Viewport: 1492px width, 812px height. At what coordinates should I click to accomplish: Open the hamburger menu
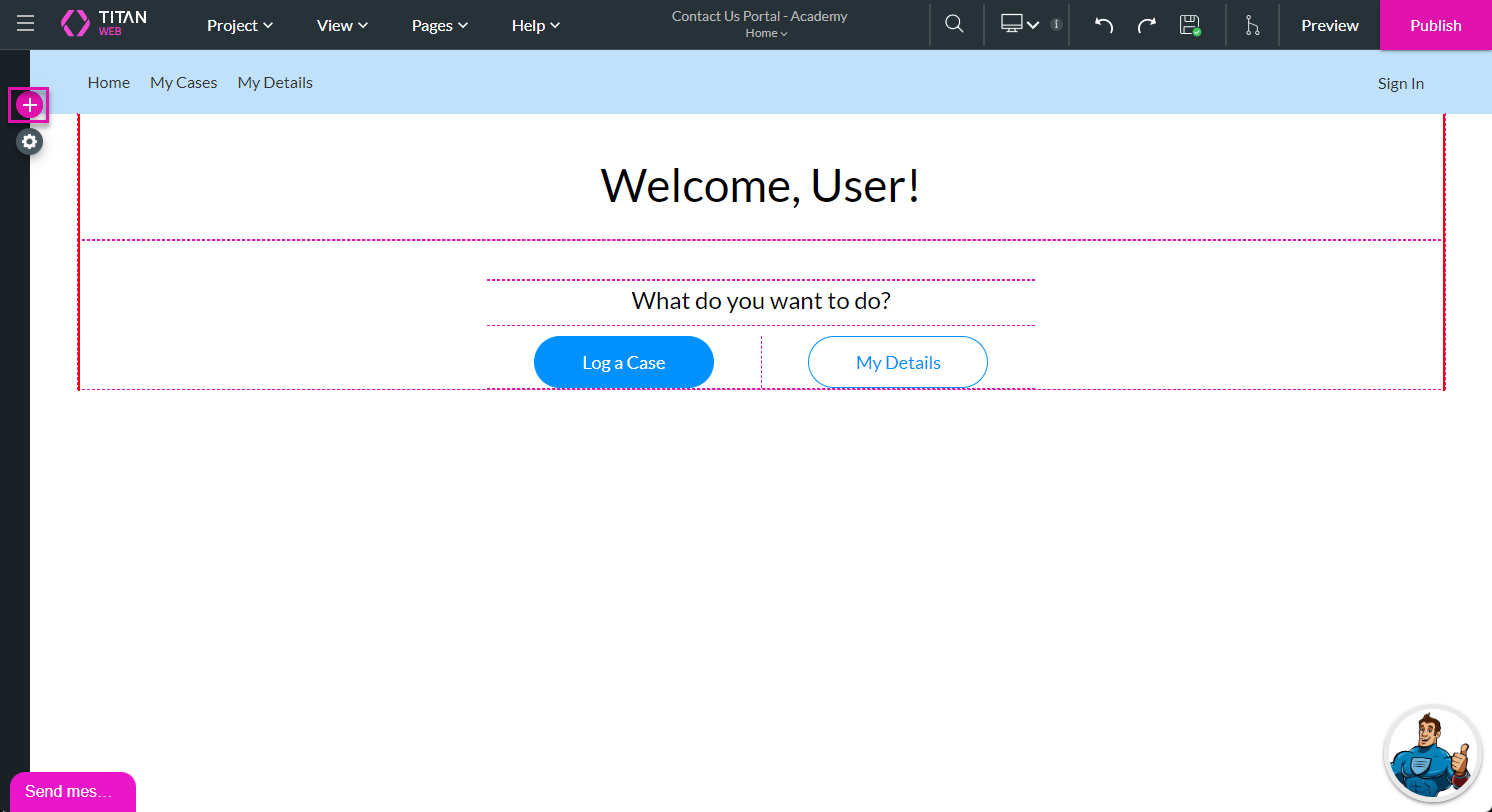pyautogui.click(x=25, y=25)
